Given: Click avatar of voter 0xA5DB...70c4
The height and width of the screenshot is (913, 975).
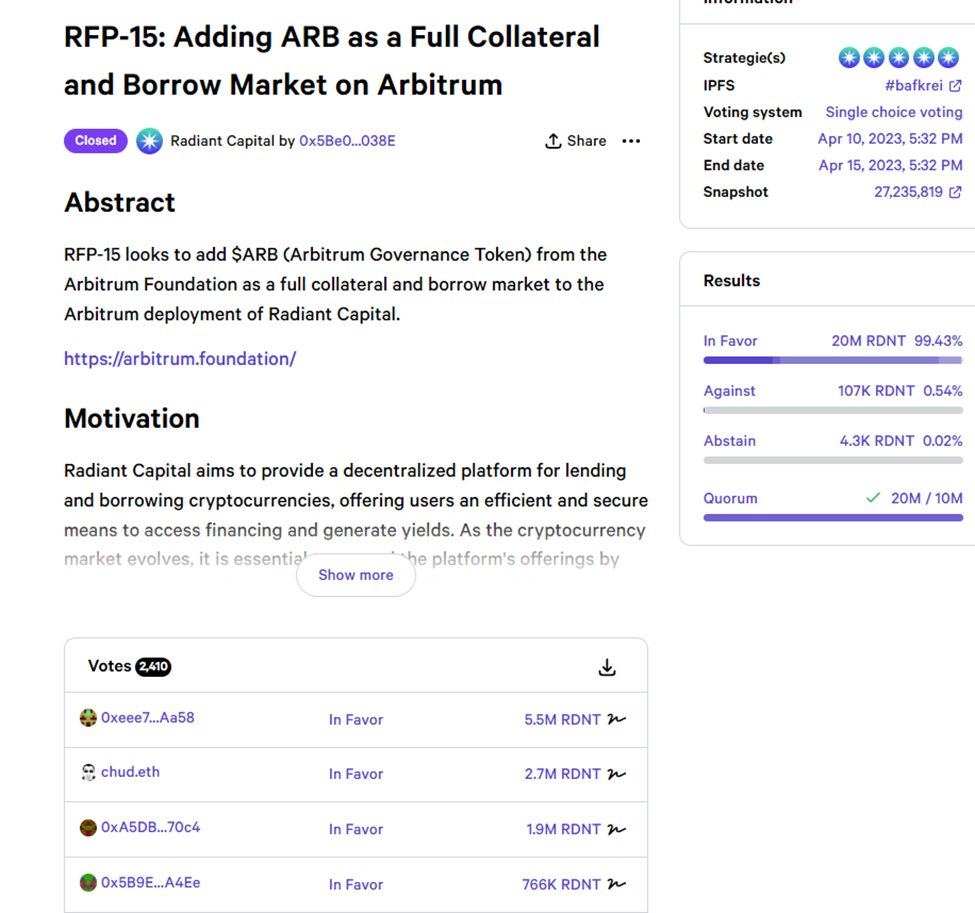Looking at the screenshot, I should click(88, 828).
